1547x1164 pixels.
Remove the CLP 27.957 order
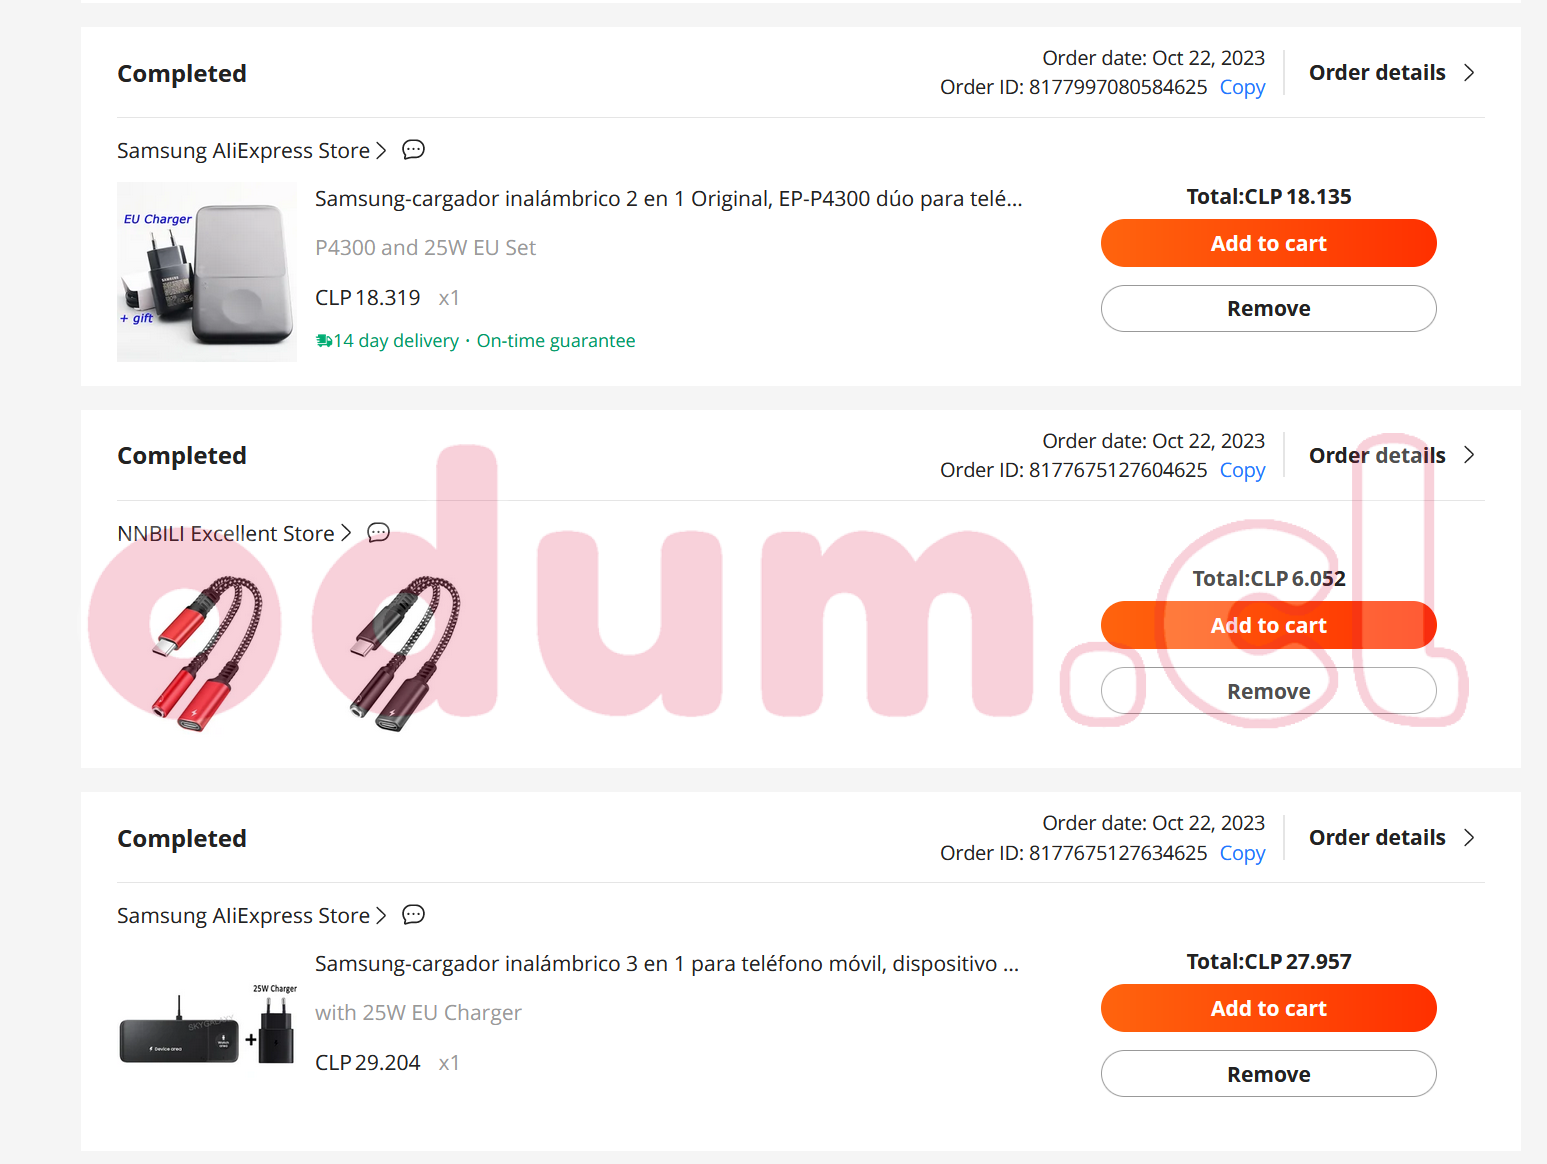(1268, 1074)
